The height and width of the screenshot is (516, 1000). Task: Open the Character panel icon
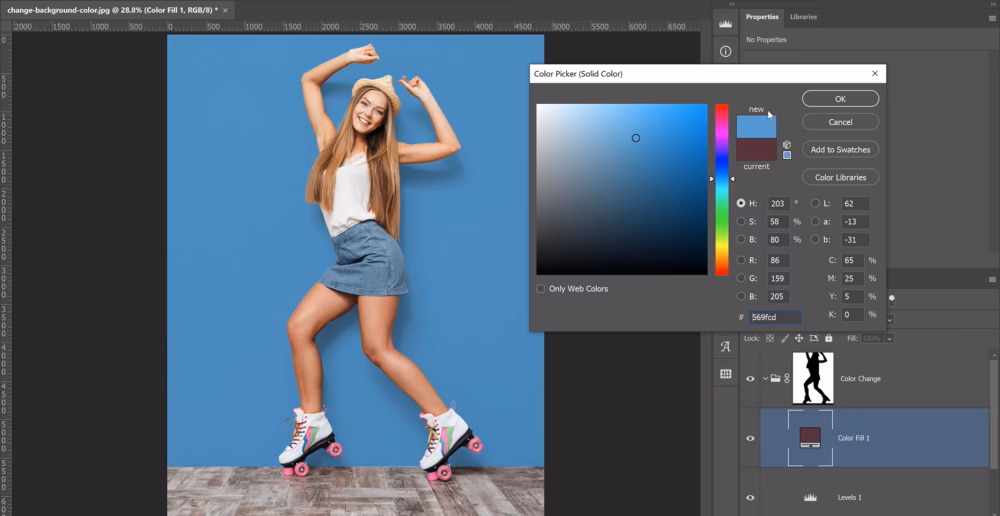tap(725, 347)
